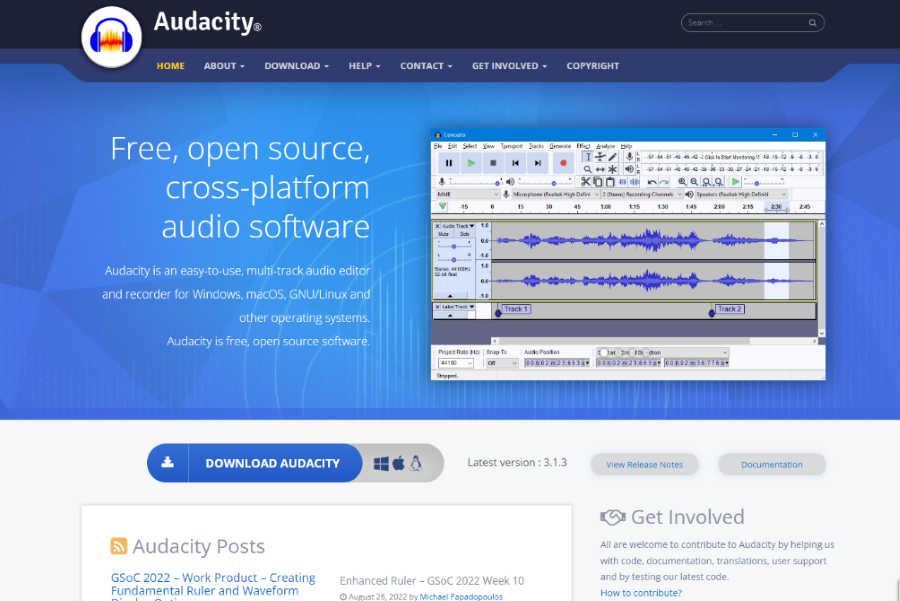Select the Draw pencil tool
900x601 pixels.
pos(612,157)
